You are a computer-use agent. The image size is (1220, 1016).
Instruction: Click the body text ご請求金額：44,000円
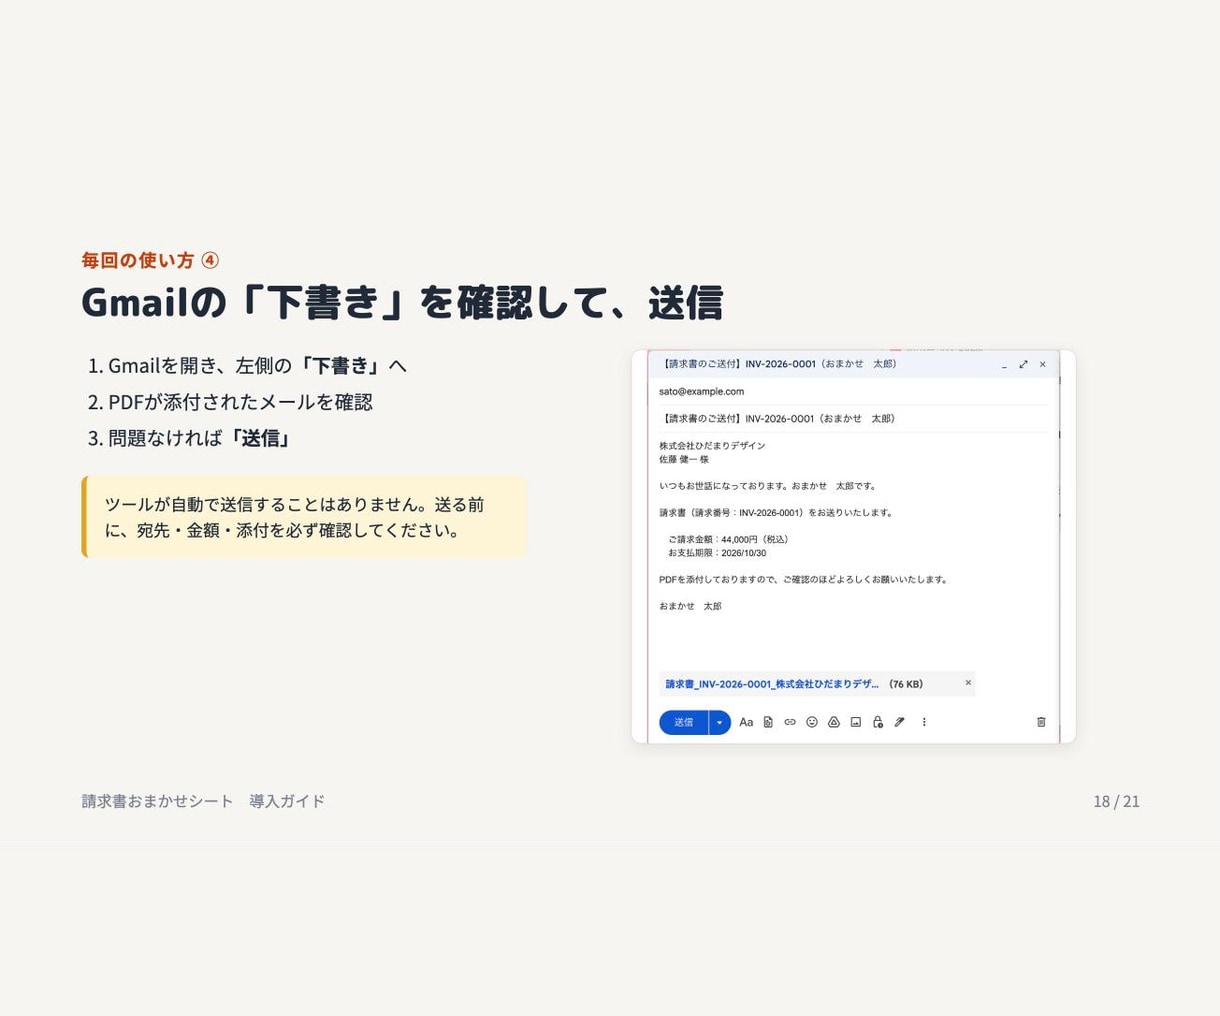(x=731, y=539)
